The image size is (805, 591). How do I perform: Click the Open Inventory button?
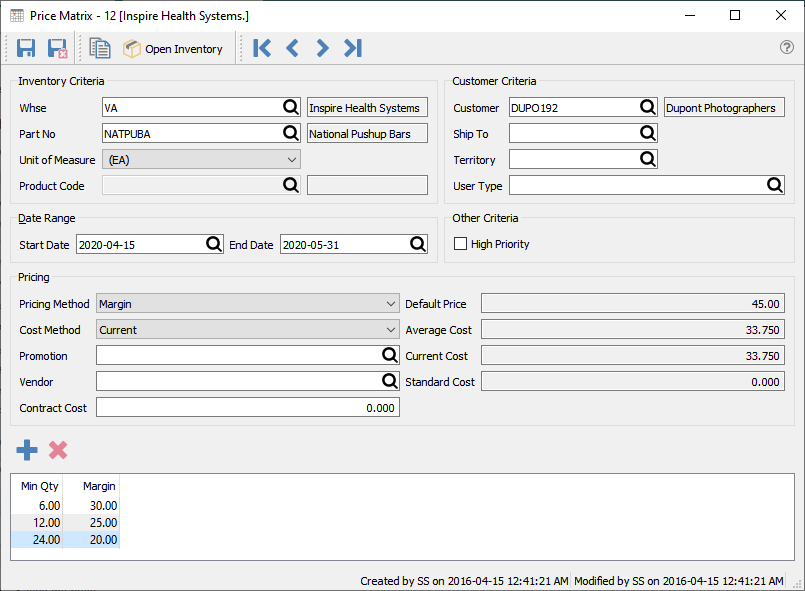coord(172,49)
